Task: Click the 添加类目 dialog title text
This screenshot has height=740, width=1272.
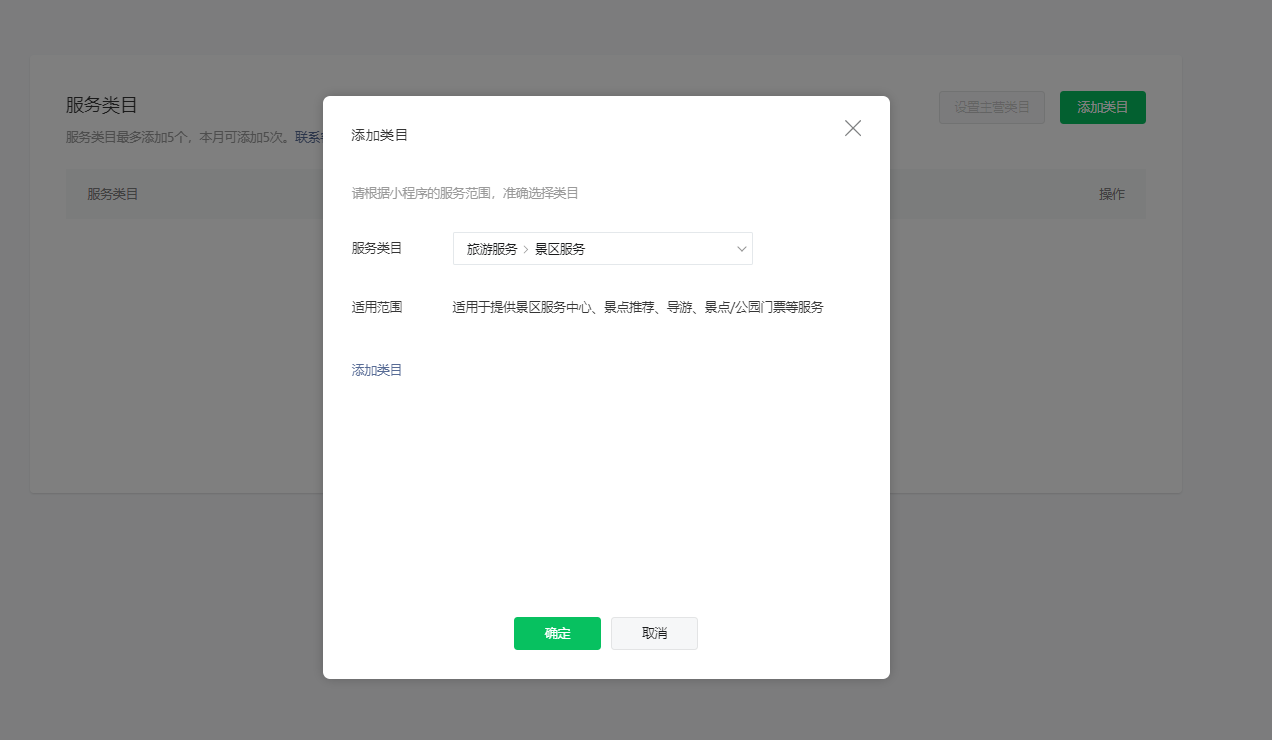Action: pos(379,135)
